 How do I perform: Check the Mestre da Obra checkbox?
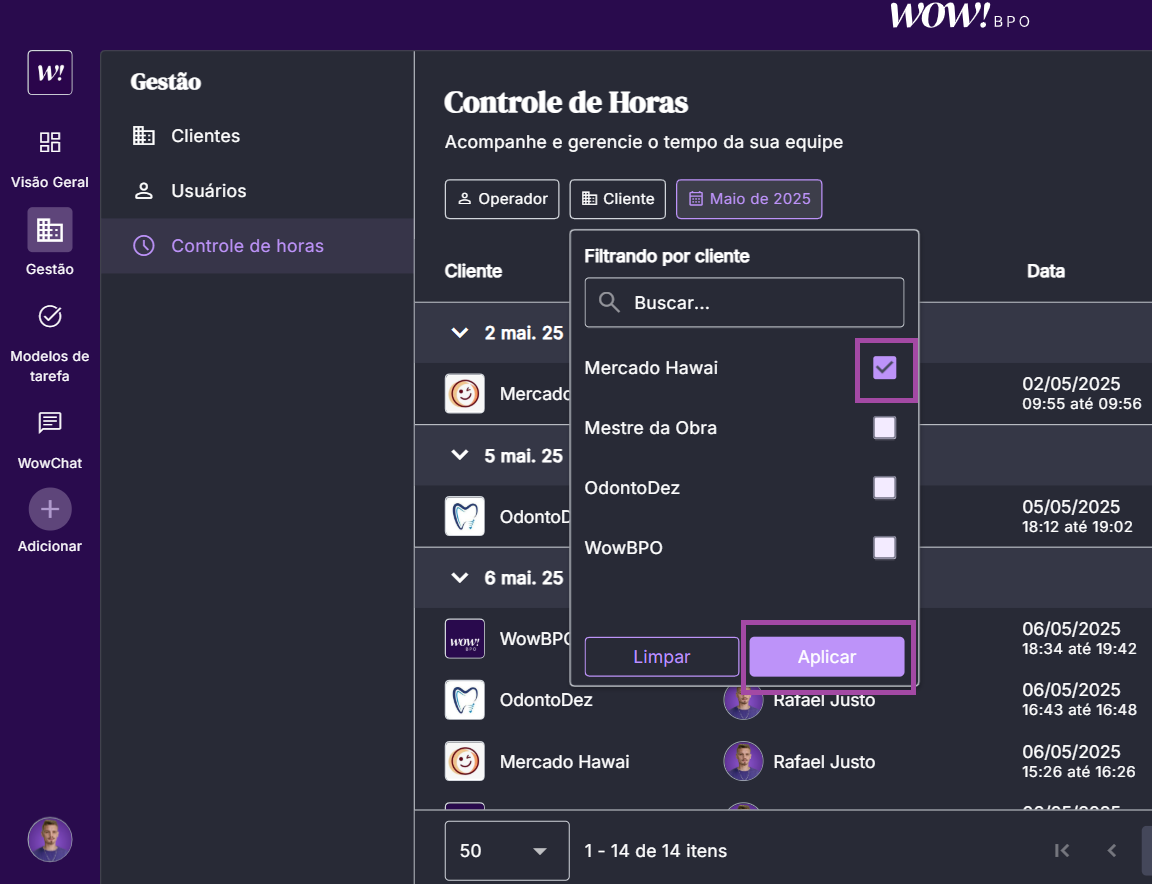[885, 428]
